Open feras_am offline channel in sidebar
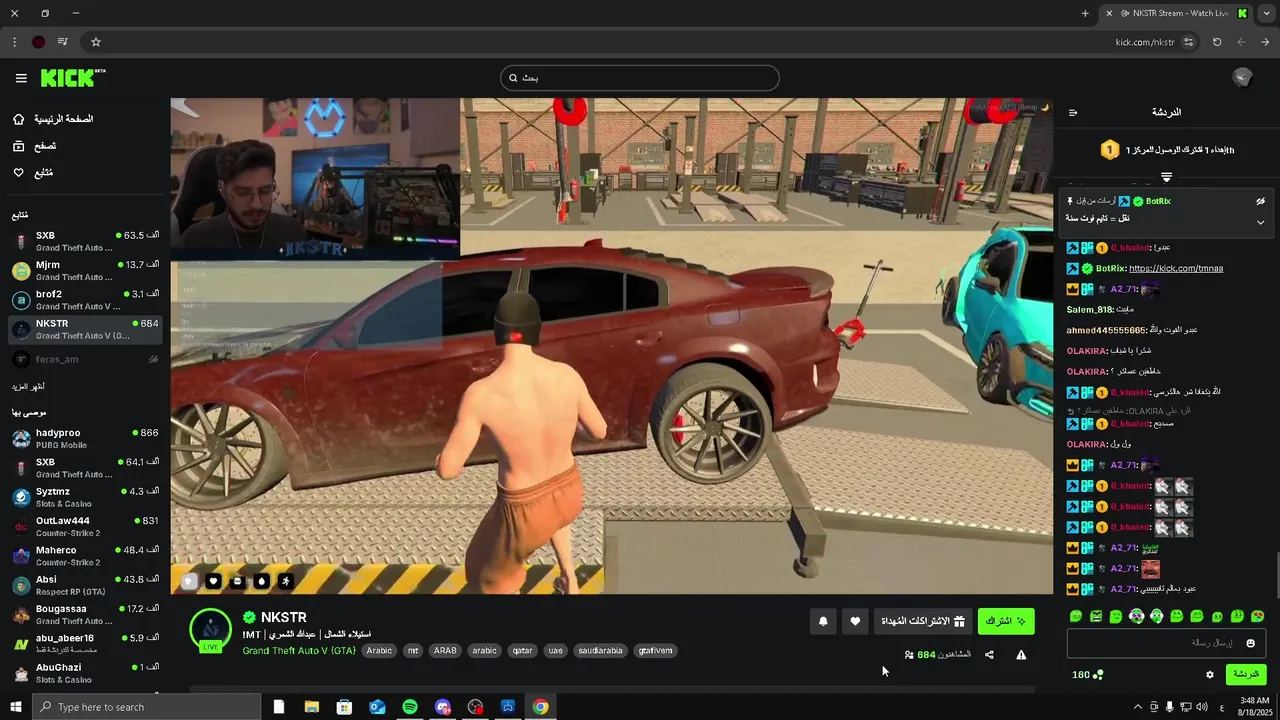The image size is (1280, 720). [85, 359]
